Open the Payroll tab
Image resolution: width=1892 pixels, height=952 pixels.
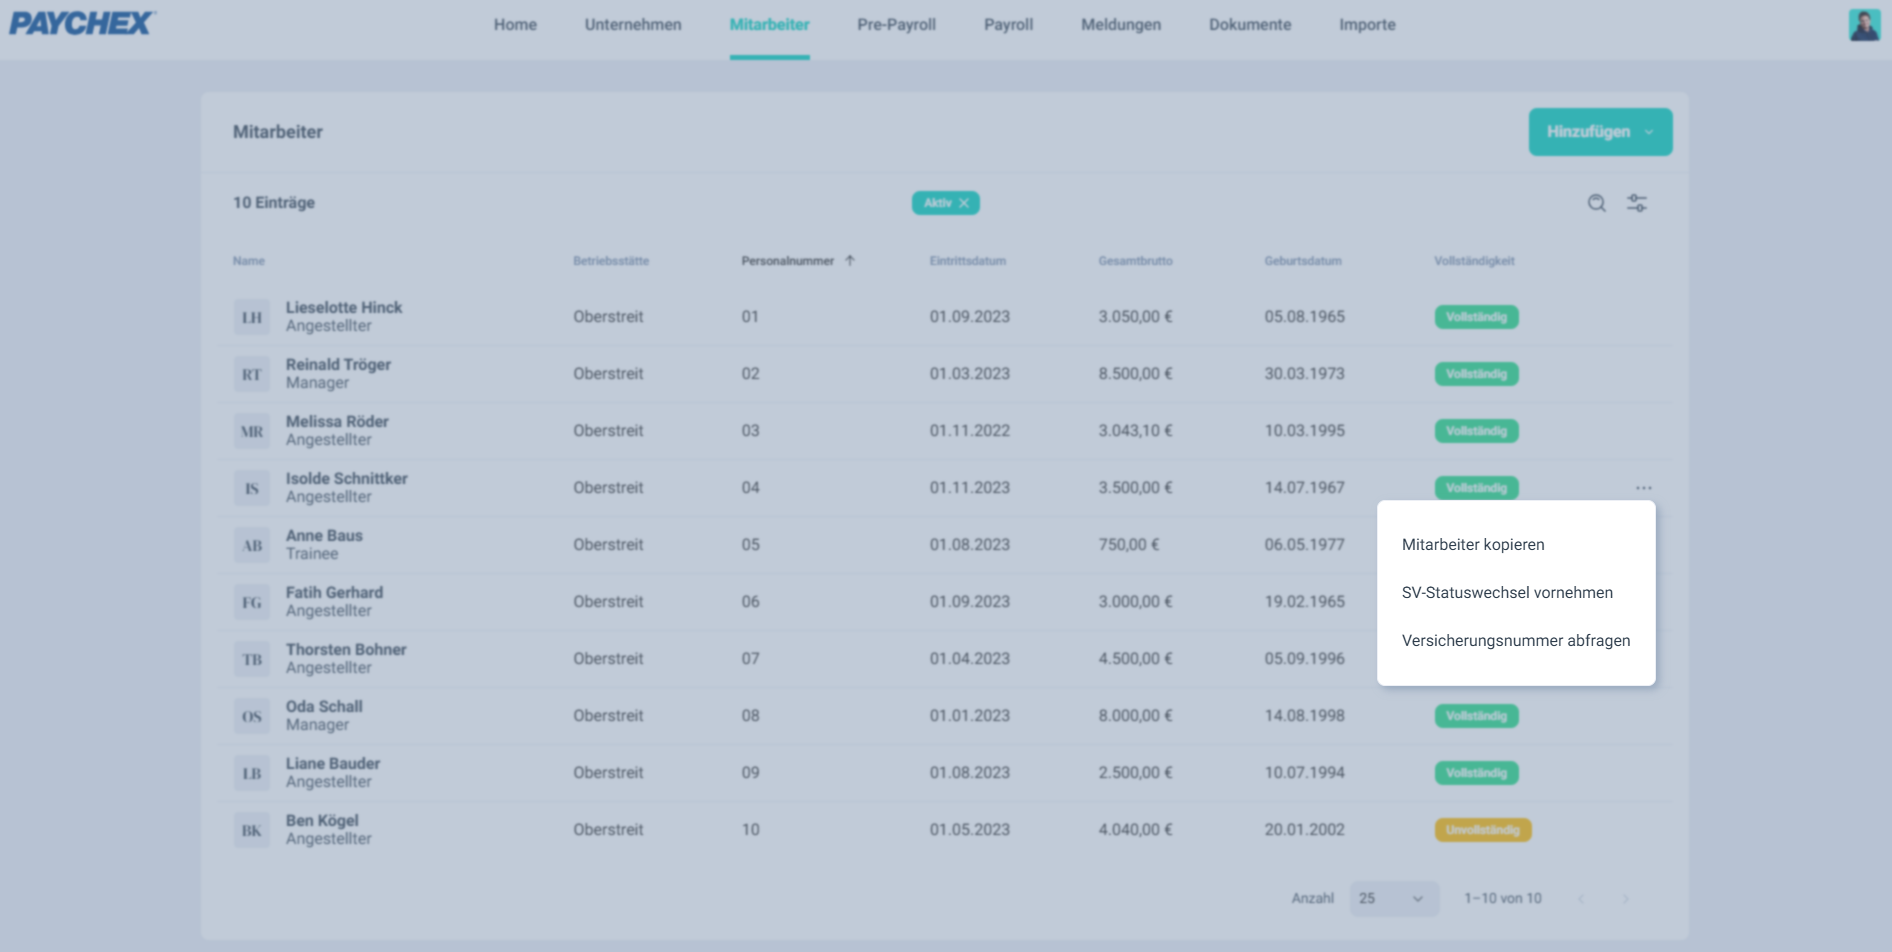coord(1008,24)
